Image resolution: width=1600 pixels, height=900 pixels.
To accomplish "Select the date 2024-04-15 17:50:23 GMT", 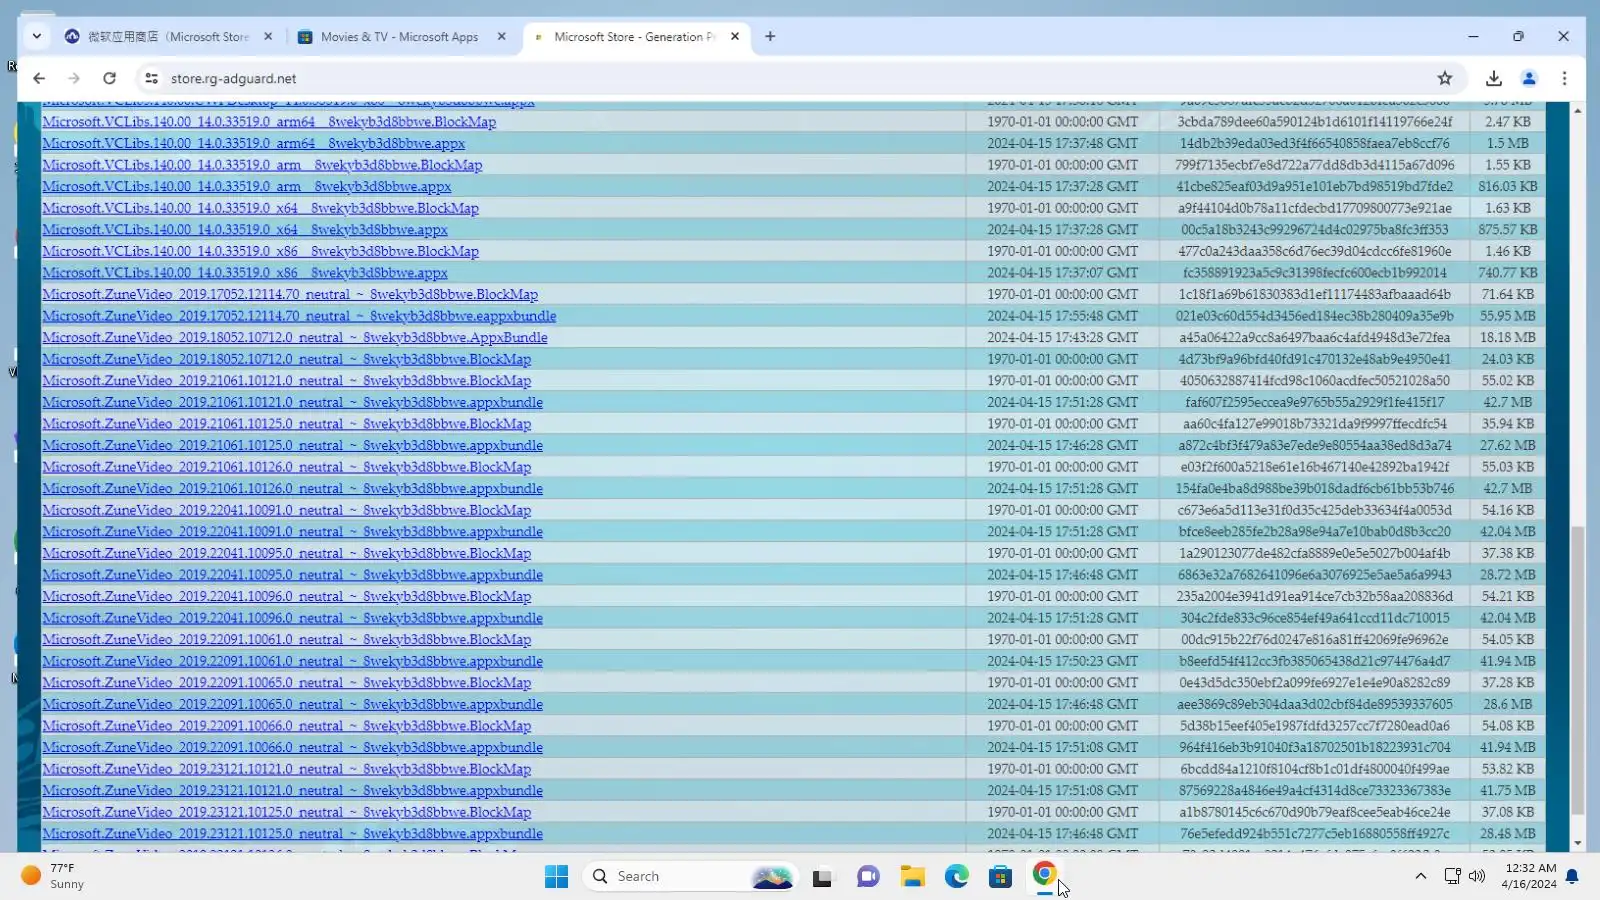I will 1062,661.
